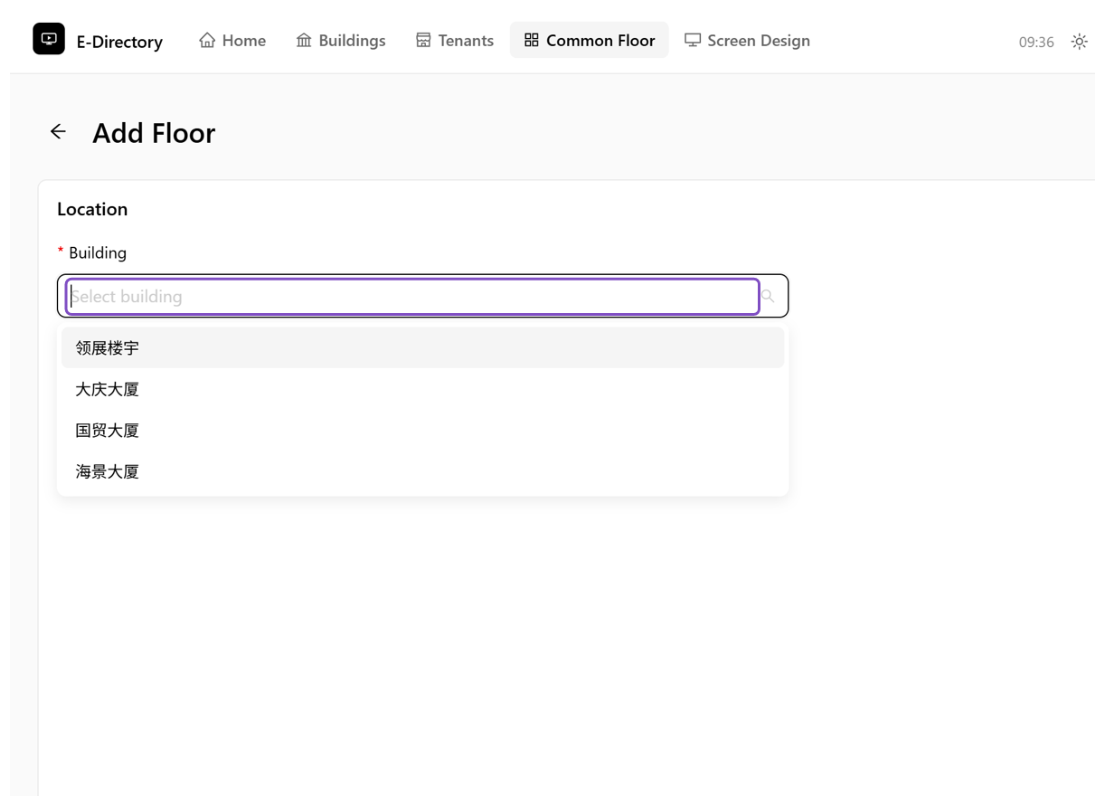Select 海景大厦 building option

423,472
